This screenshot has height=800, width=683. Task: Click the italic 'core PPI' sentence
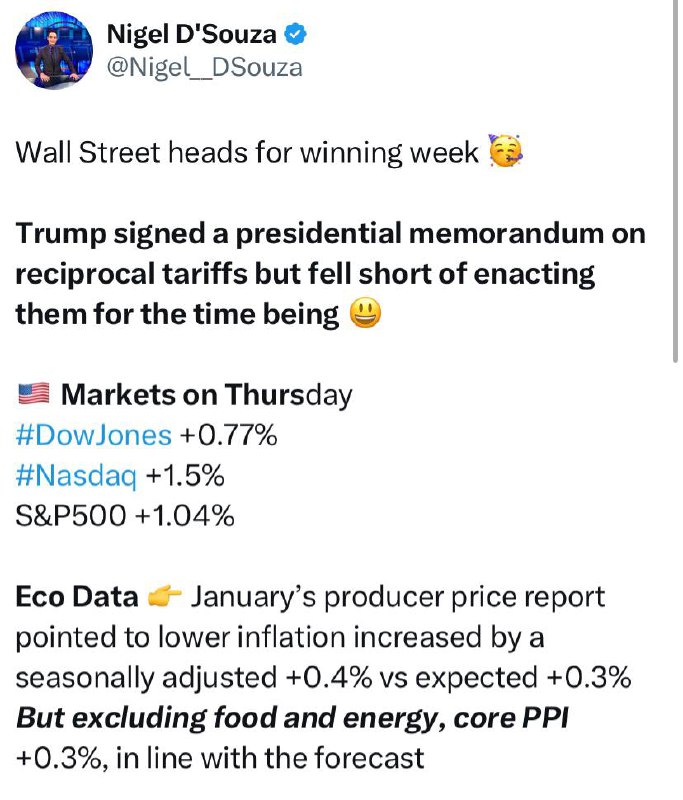tap(292, 718)
